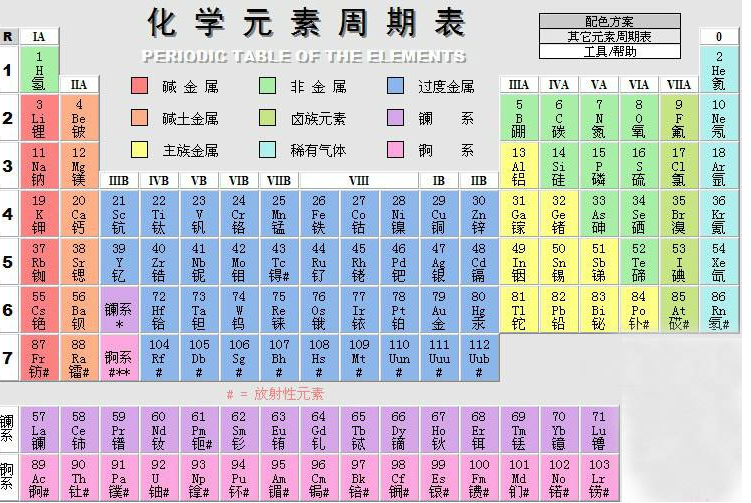
Task: Select the IA group header
Action: click(39, 36)
